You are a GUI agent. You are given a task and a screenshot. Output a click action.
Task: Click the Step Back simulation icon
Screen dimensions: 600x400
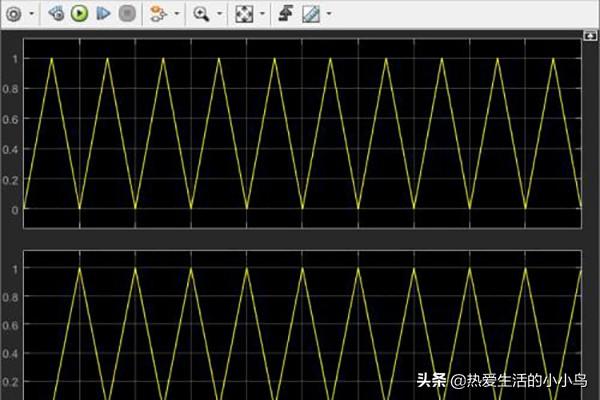click(56, 14)
